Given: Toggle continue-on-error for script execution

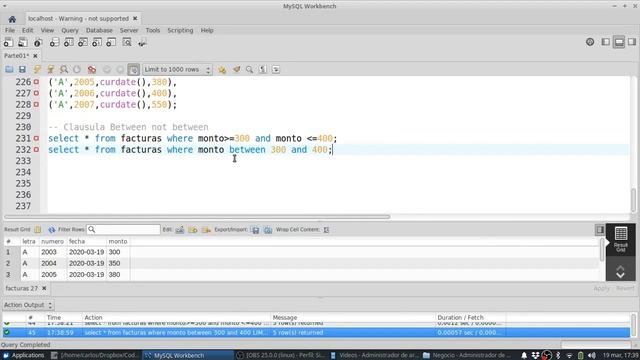Looking at the screenshot, I should click(92, 69).
